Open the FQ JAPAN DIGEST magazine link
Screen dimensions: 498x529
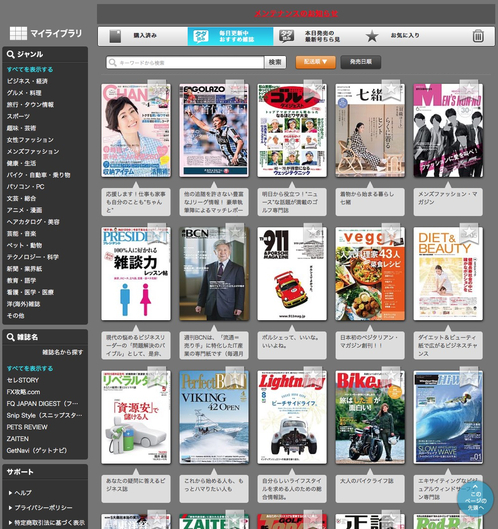click(43, 403)
